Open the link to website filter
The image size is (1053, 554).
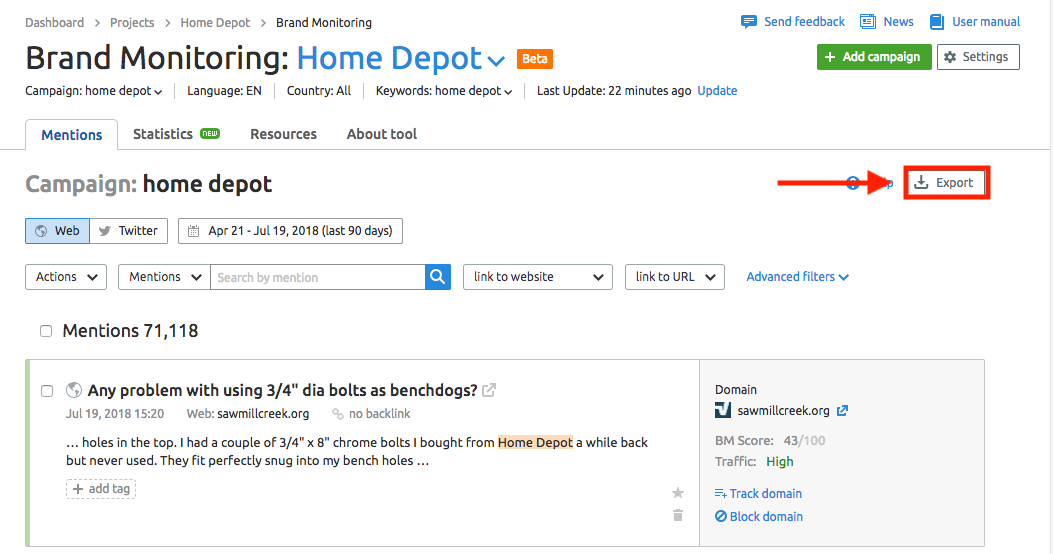(538, 277)
